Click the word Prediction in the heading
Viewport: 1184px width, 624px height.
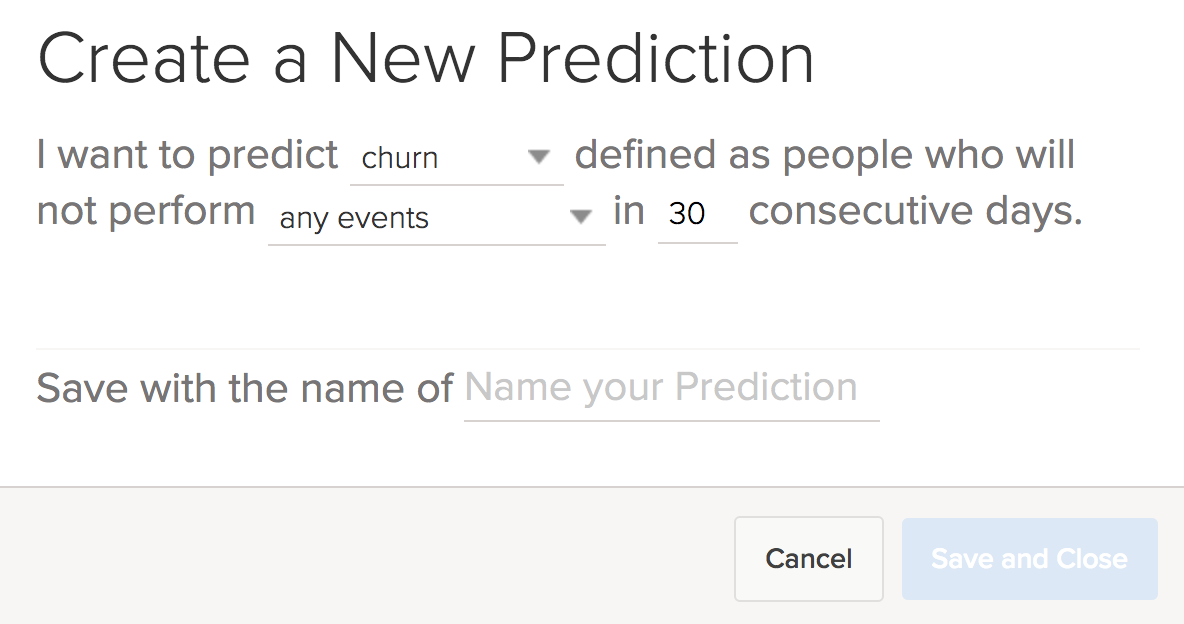[655, 60]
